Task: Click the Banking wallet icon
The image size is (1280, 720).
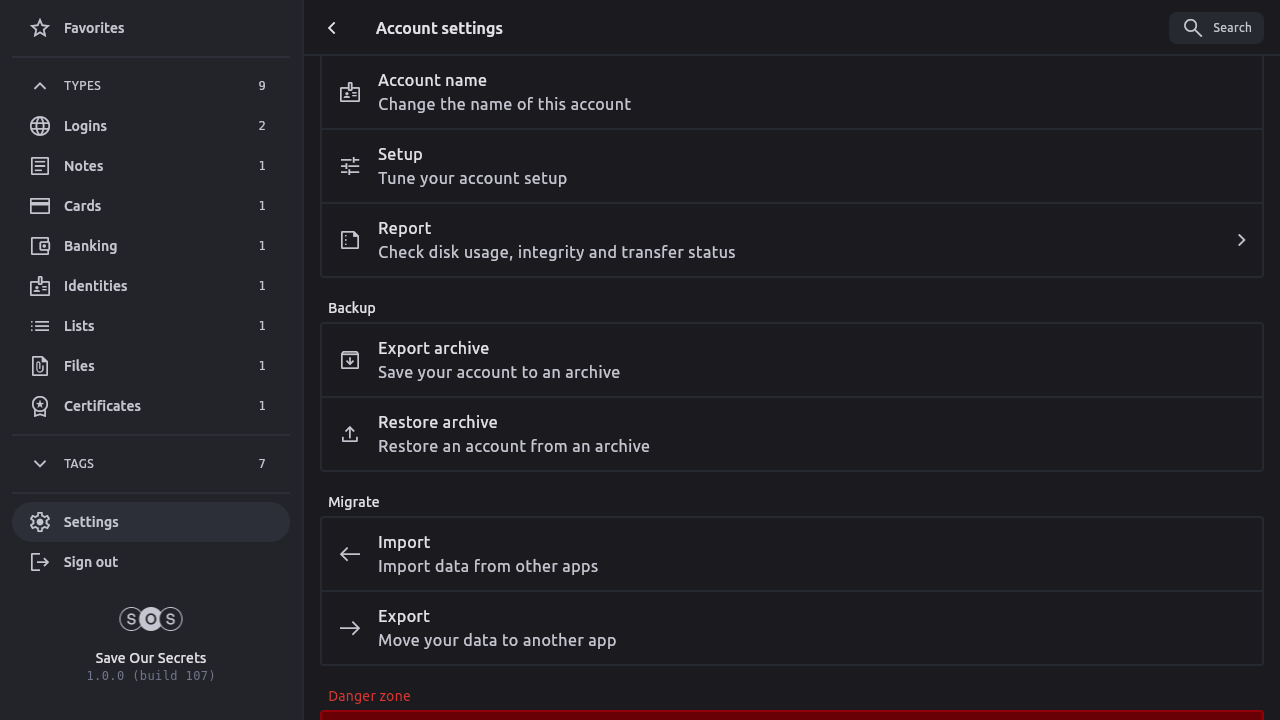Action: tap(40, 246)
